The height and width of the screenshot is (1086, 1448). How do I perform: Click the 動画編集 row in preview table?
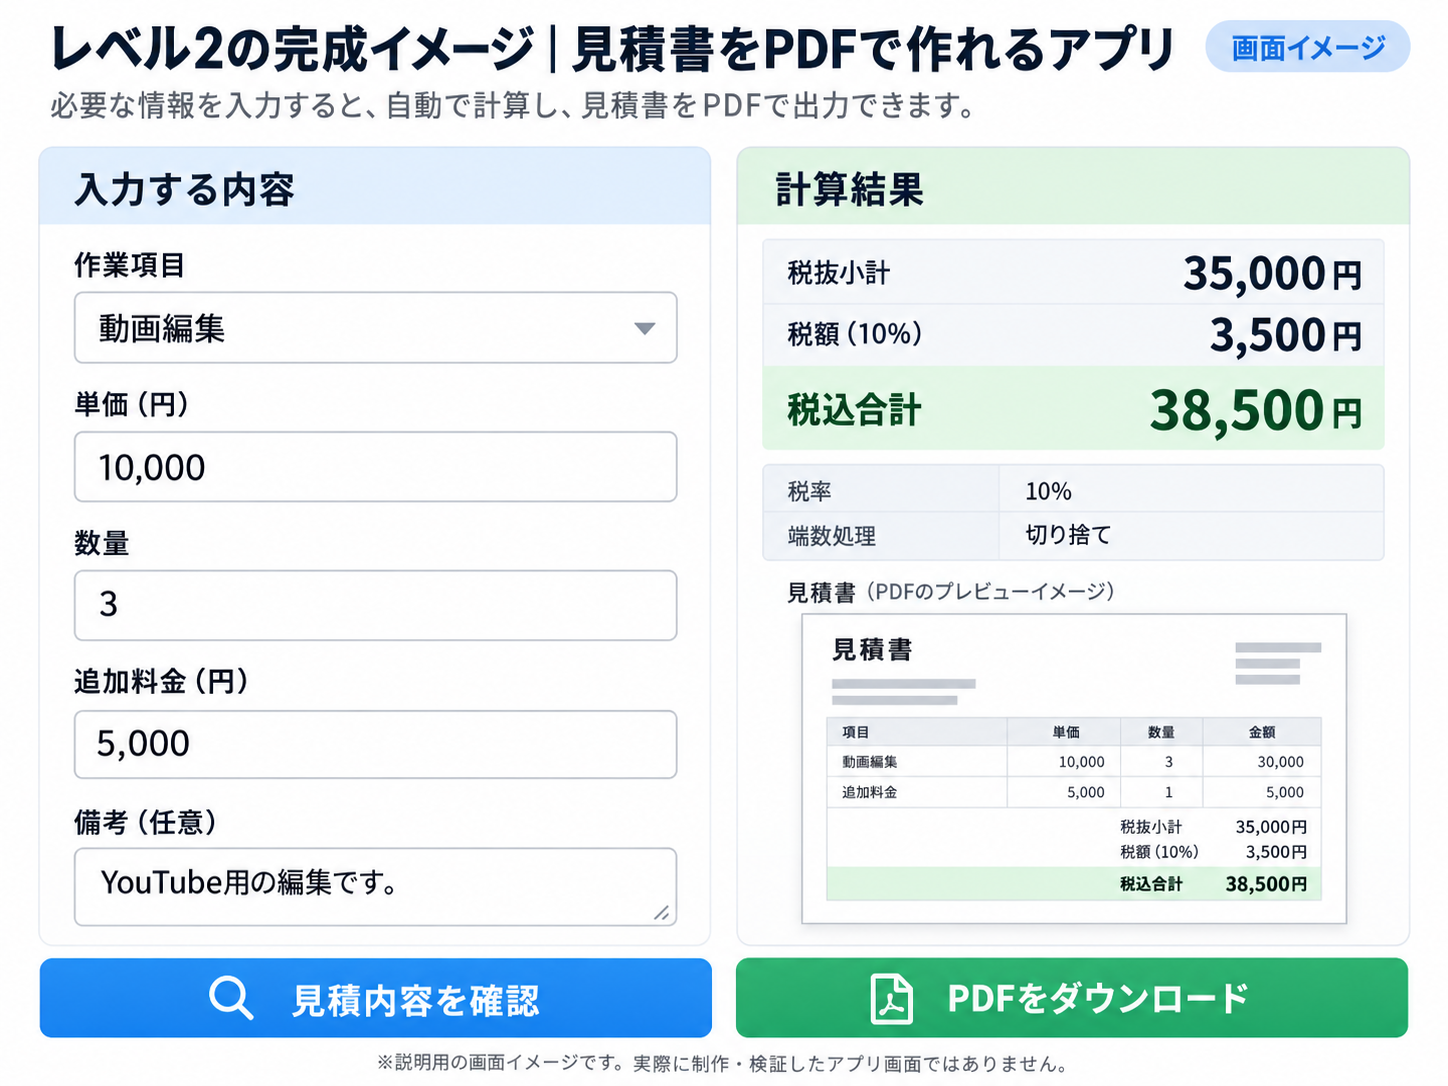(1074, 762)
